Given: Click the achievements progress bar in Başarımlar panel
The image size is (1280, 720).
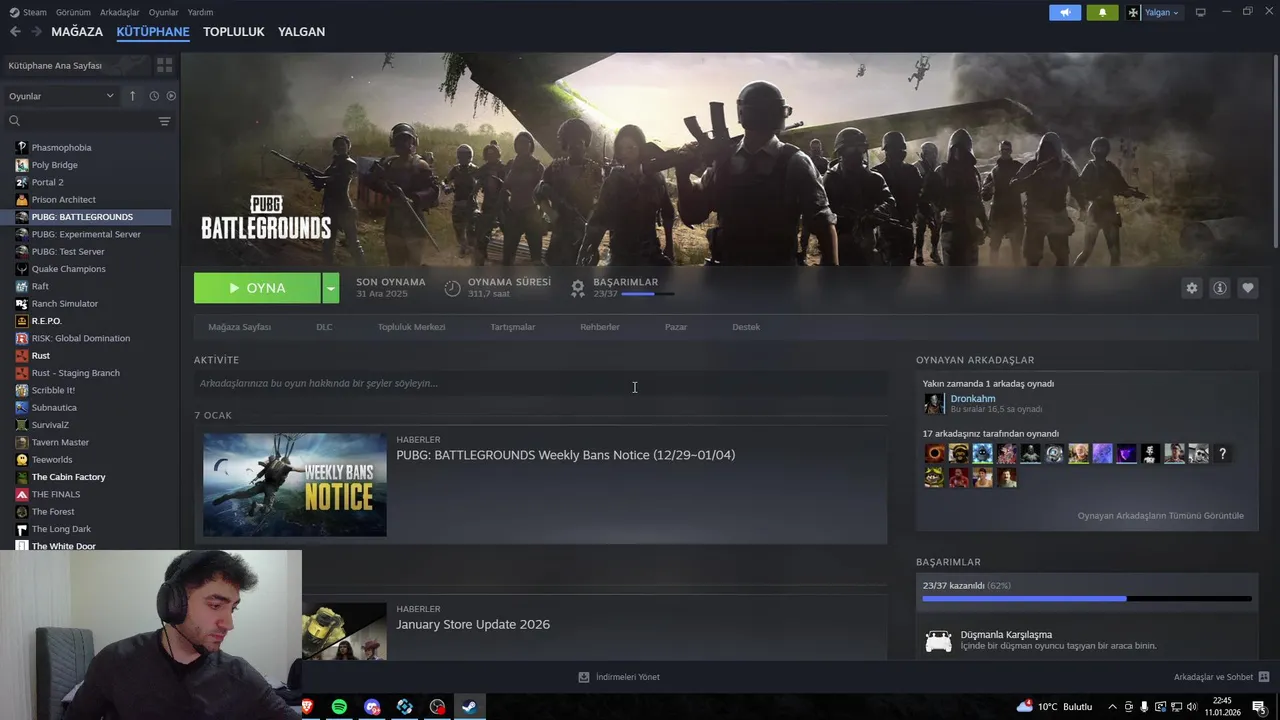Looking at the screenshot, I should pos(1087,598).
